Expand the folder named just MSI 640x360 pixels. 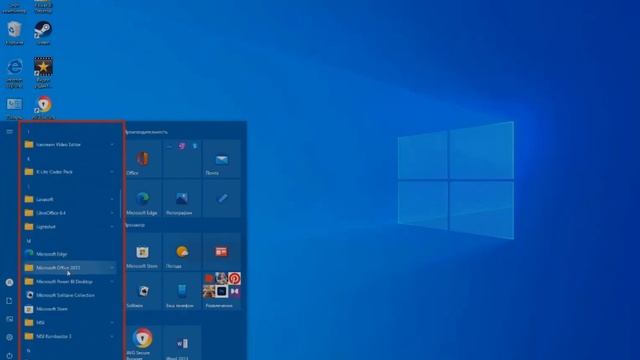pyautogui.click(x=69, y=322)
